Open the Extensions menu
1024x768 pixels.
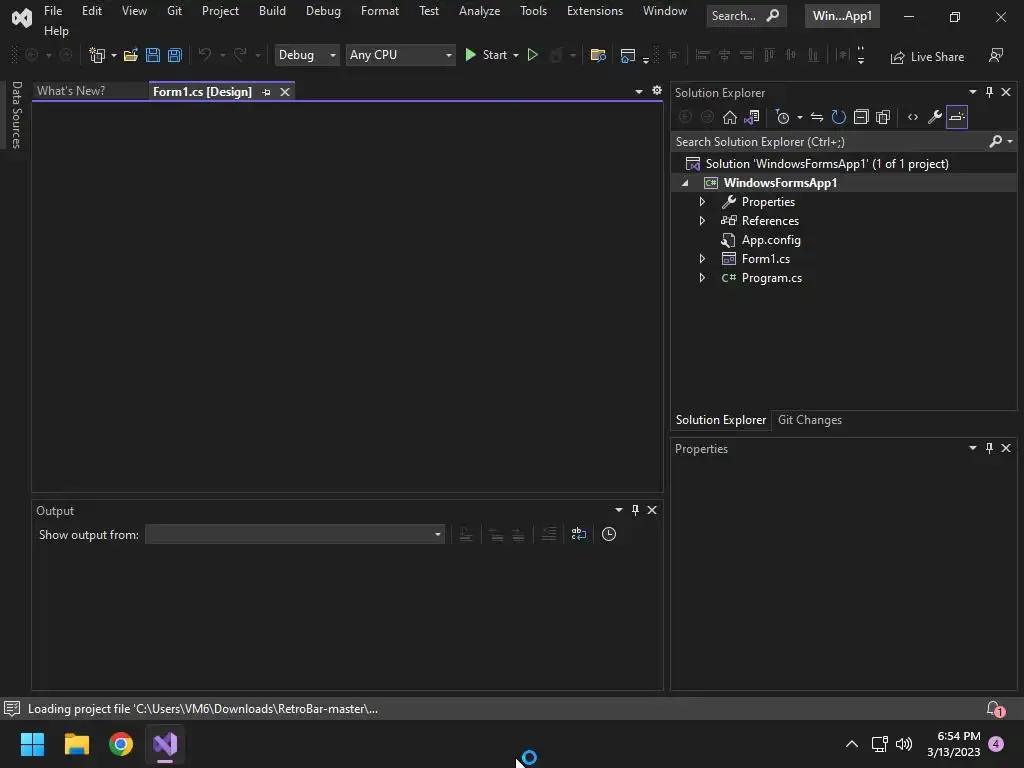[595, 11]
